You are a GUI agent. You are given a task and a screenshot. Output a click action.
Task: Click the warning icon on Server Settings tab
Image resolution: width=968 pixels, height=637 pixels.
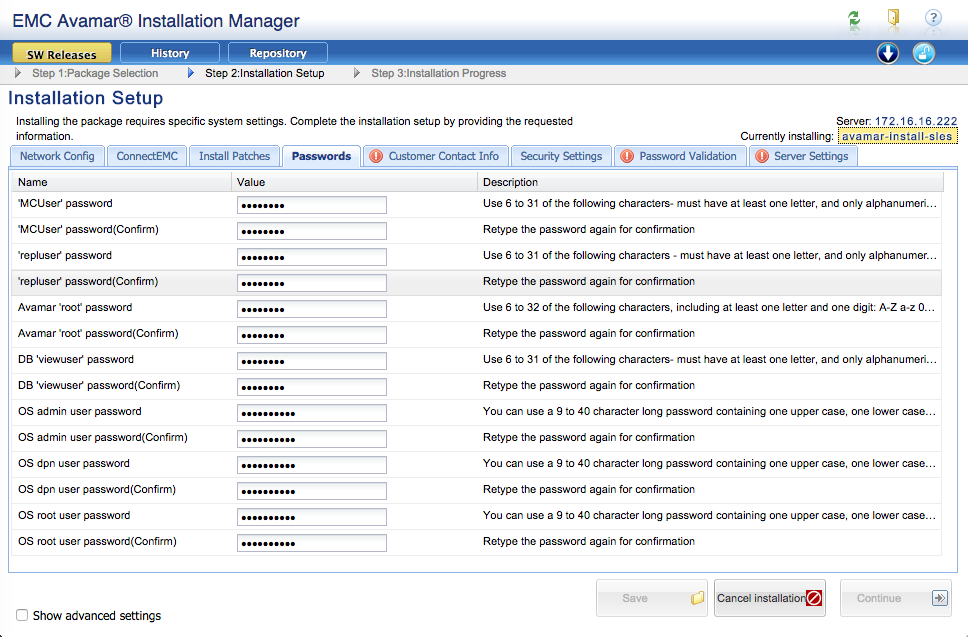[x=762, y=156]
